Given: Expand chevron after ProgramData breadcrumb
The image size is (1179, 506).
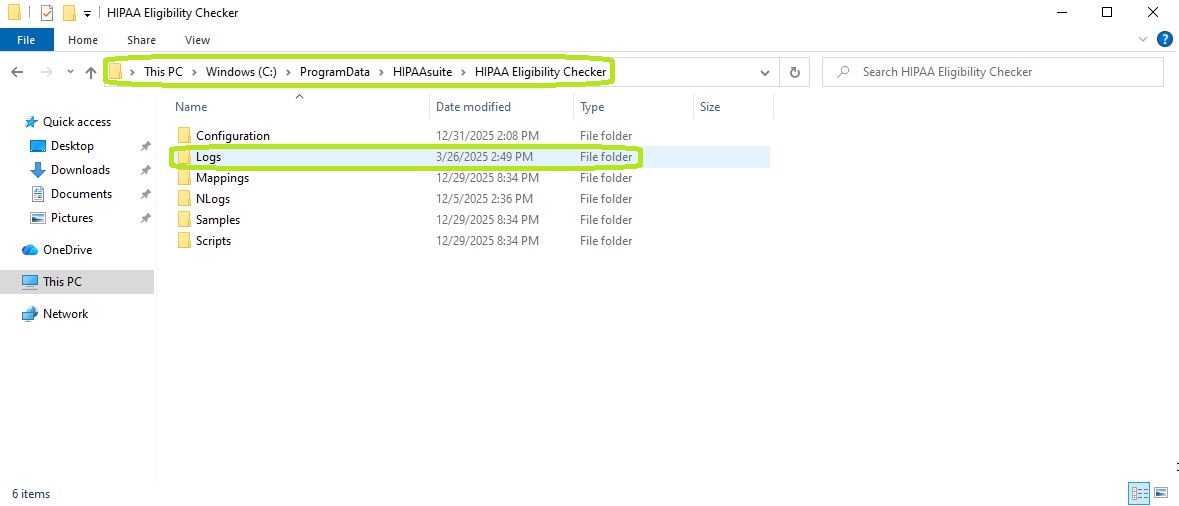Looking at the screenshot, I should (x=381, y=72).
